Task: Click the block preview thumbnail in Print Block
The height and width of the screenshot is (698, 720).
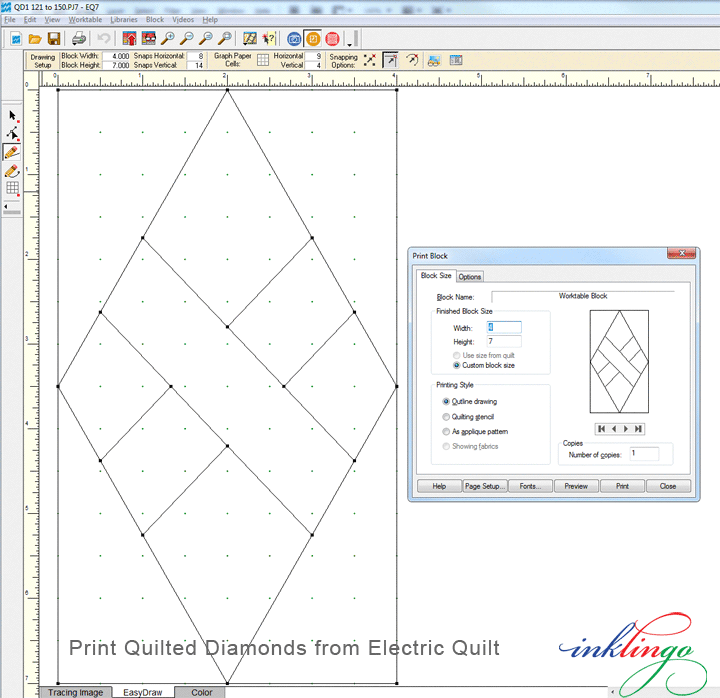Action: click(x=619, y=362)
